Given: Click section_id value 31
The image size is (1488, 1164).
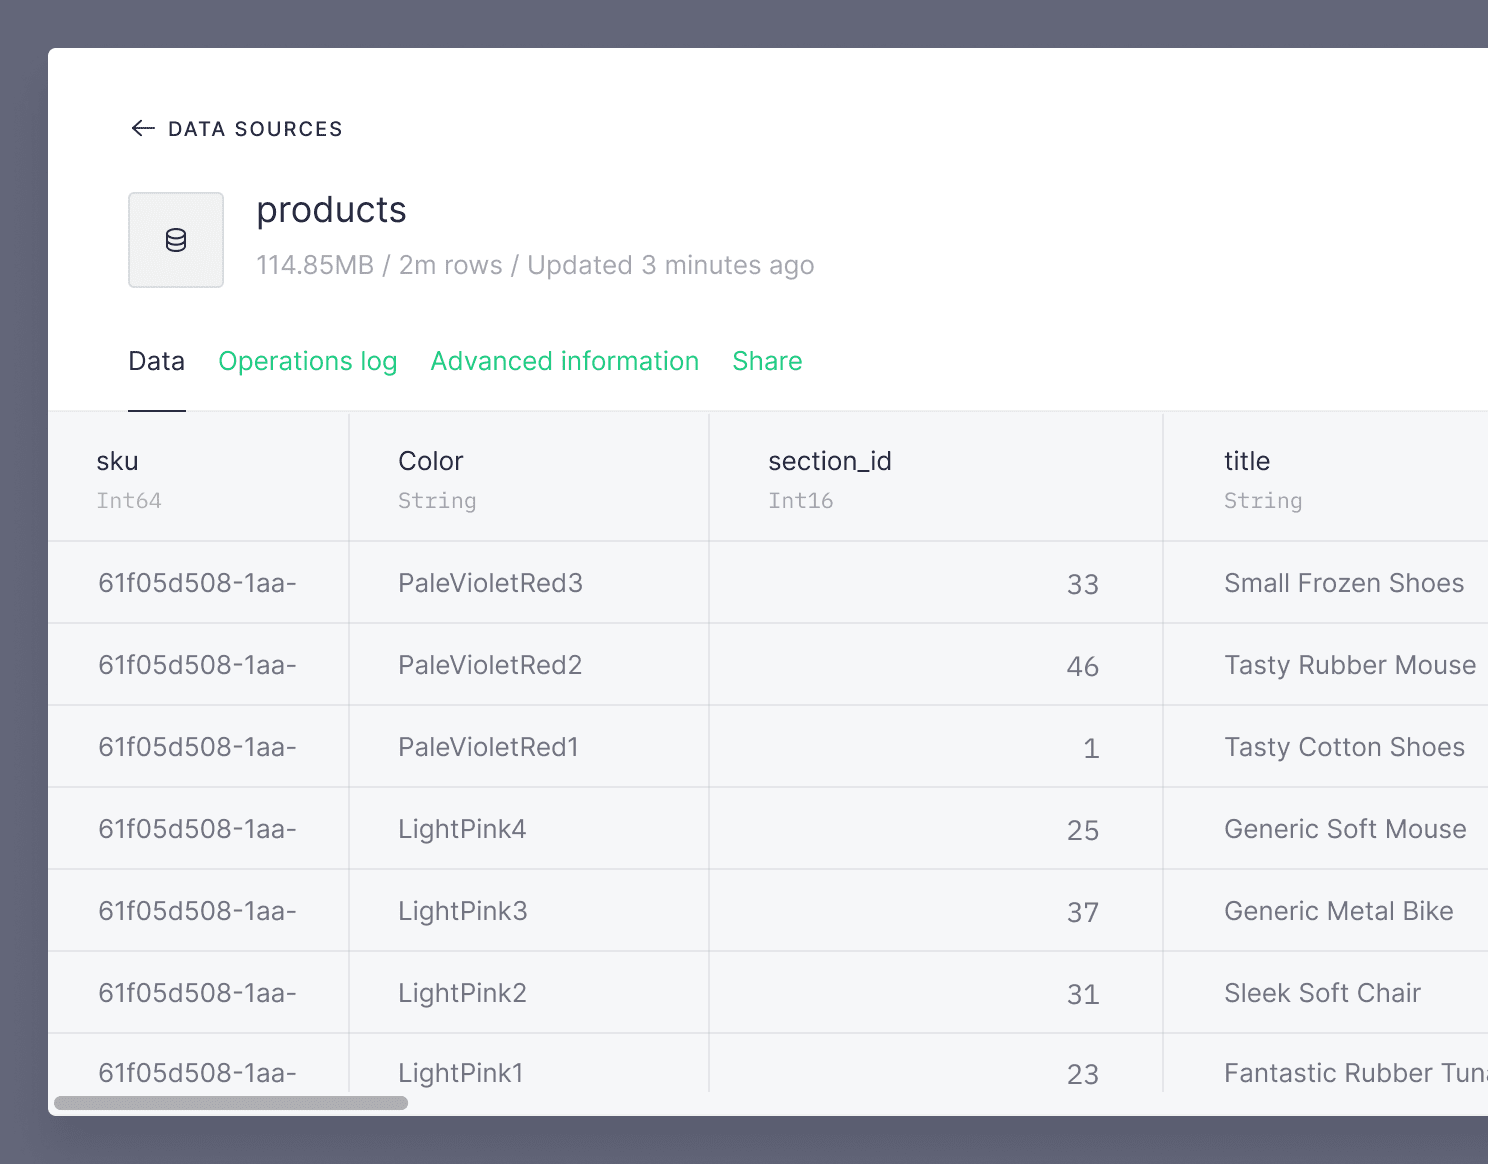Looking at the screenshot, I should click(x=1083, y=994).
